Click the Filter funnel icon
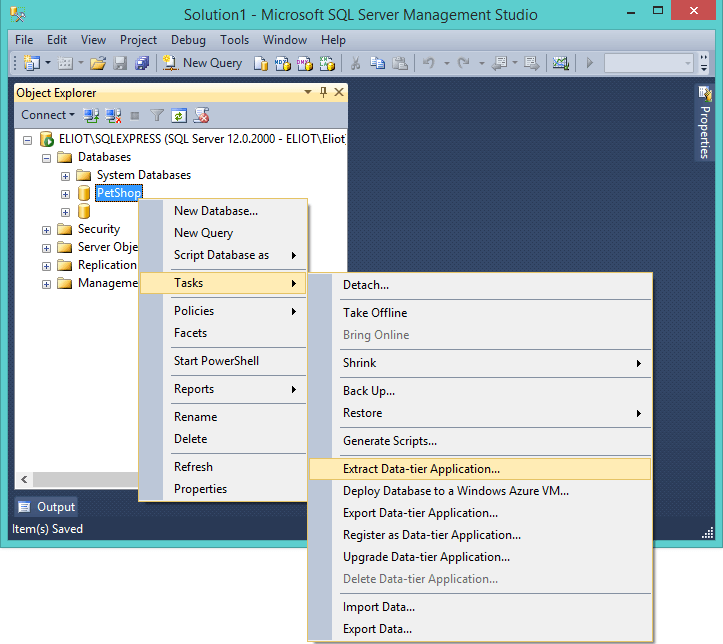Viewport: 723px width, 644px height. [x=157, y=115]
